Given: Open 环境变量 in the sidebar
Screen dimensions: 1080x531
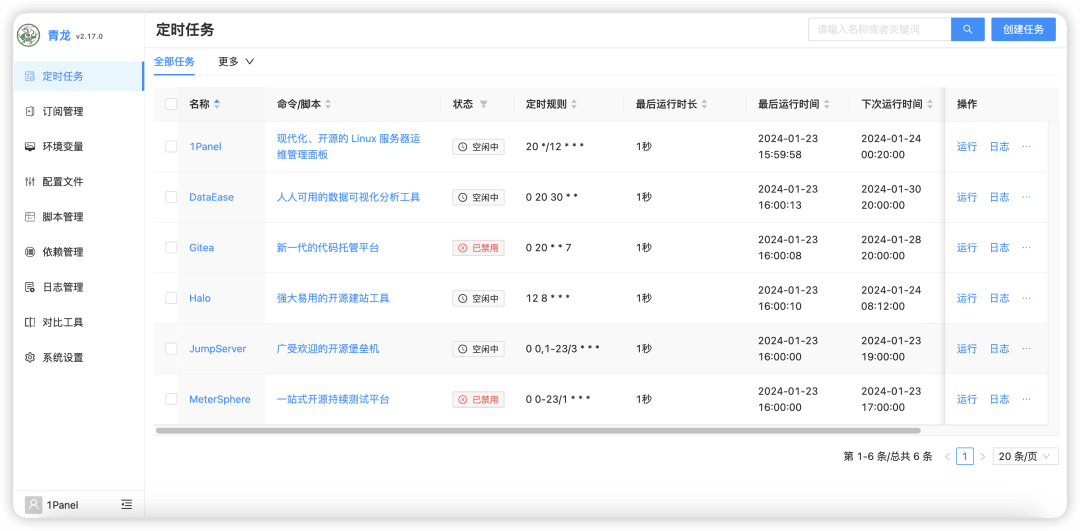Looking at the screenshot, I should [79, 147].
